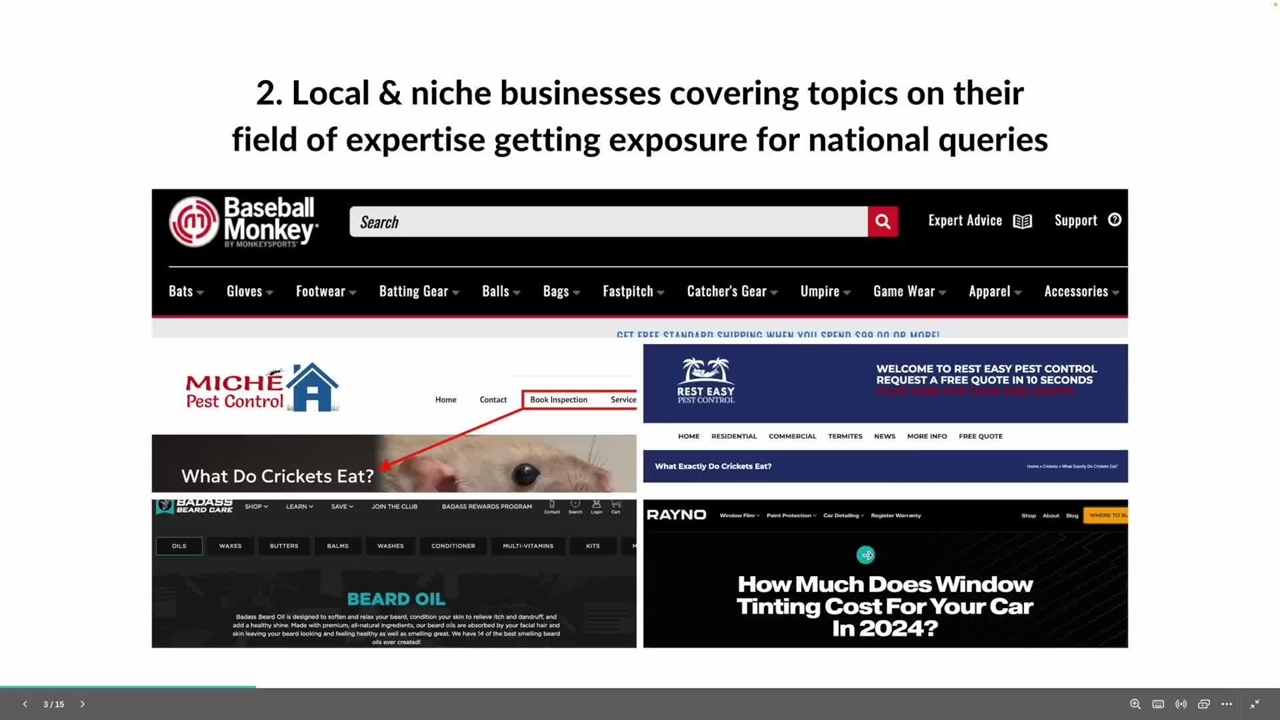Exit full screen mode
This screenshot has height=720, width=1280.
pos(1255,704)
